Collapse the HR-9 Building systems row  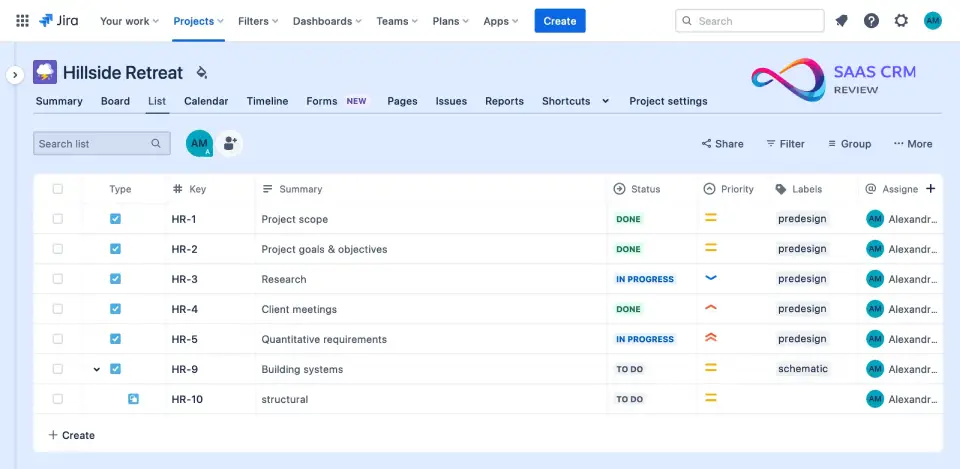[97, 370]
